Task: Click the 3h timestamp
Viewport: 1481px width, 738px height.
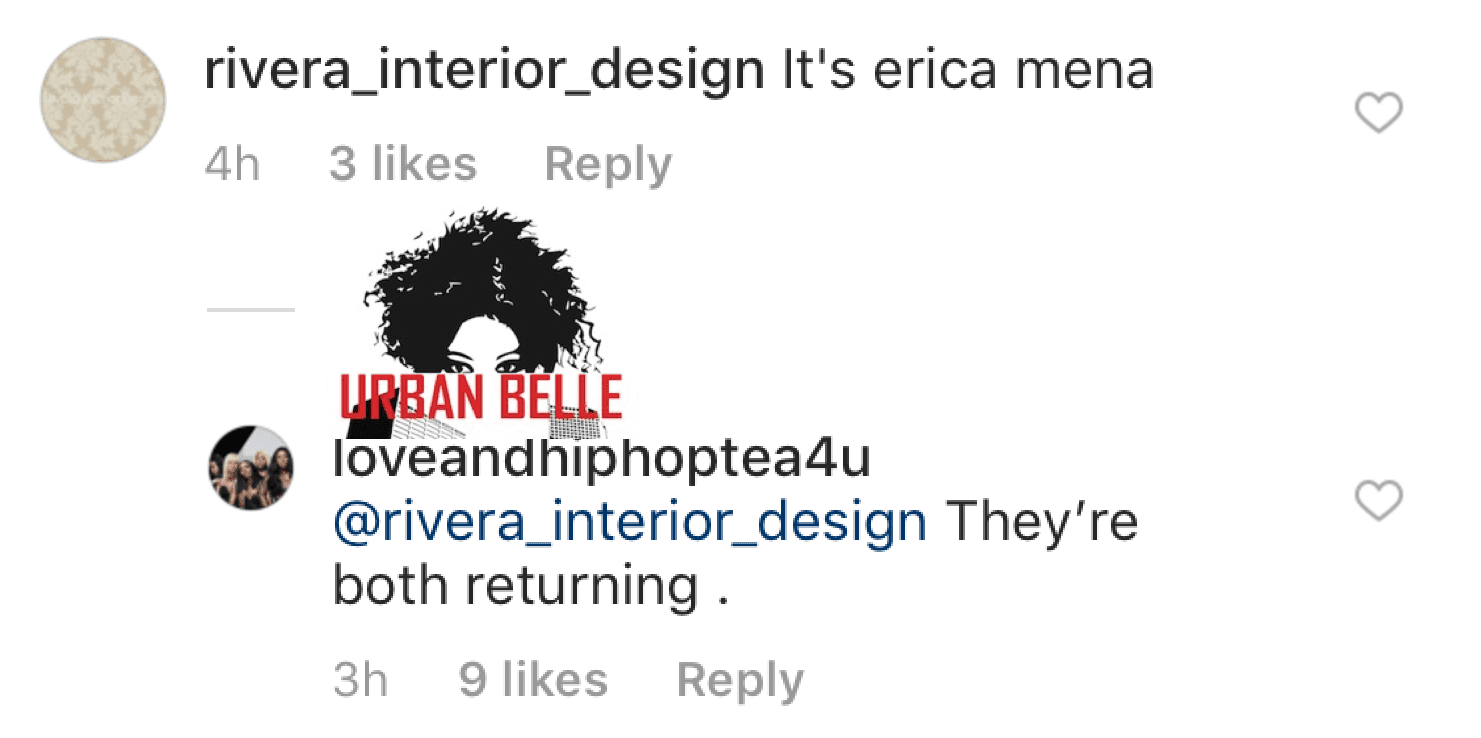Action: point(360,681)
